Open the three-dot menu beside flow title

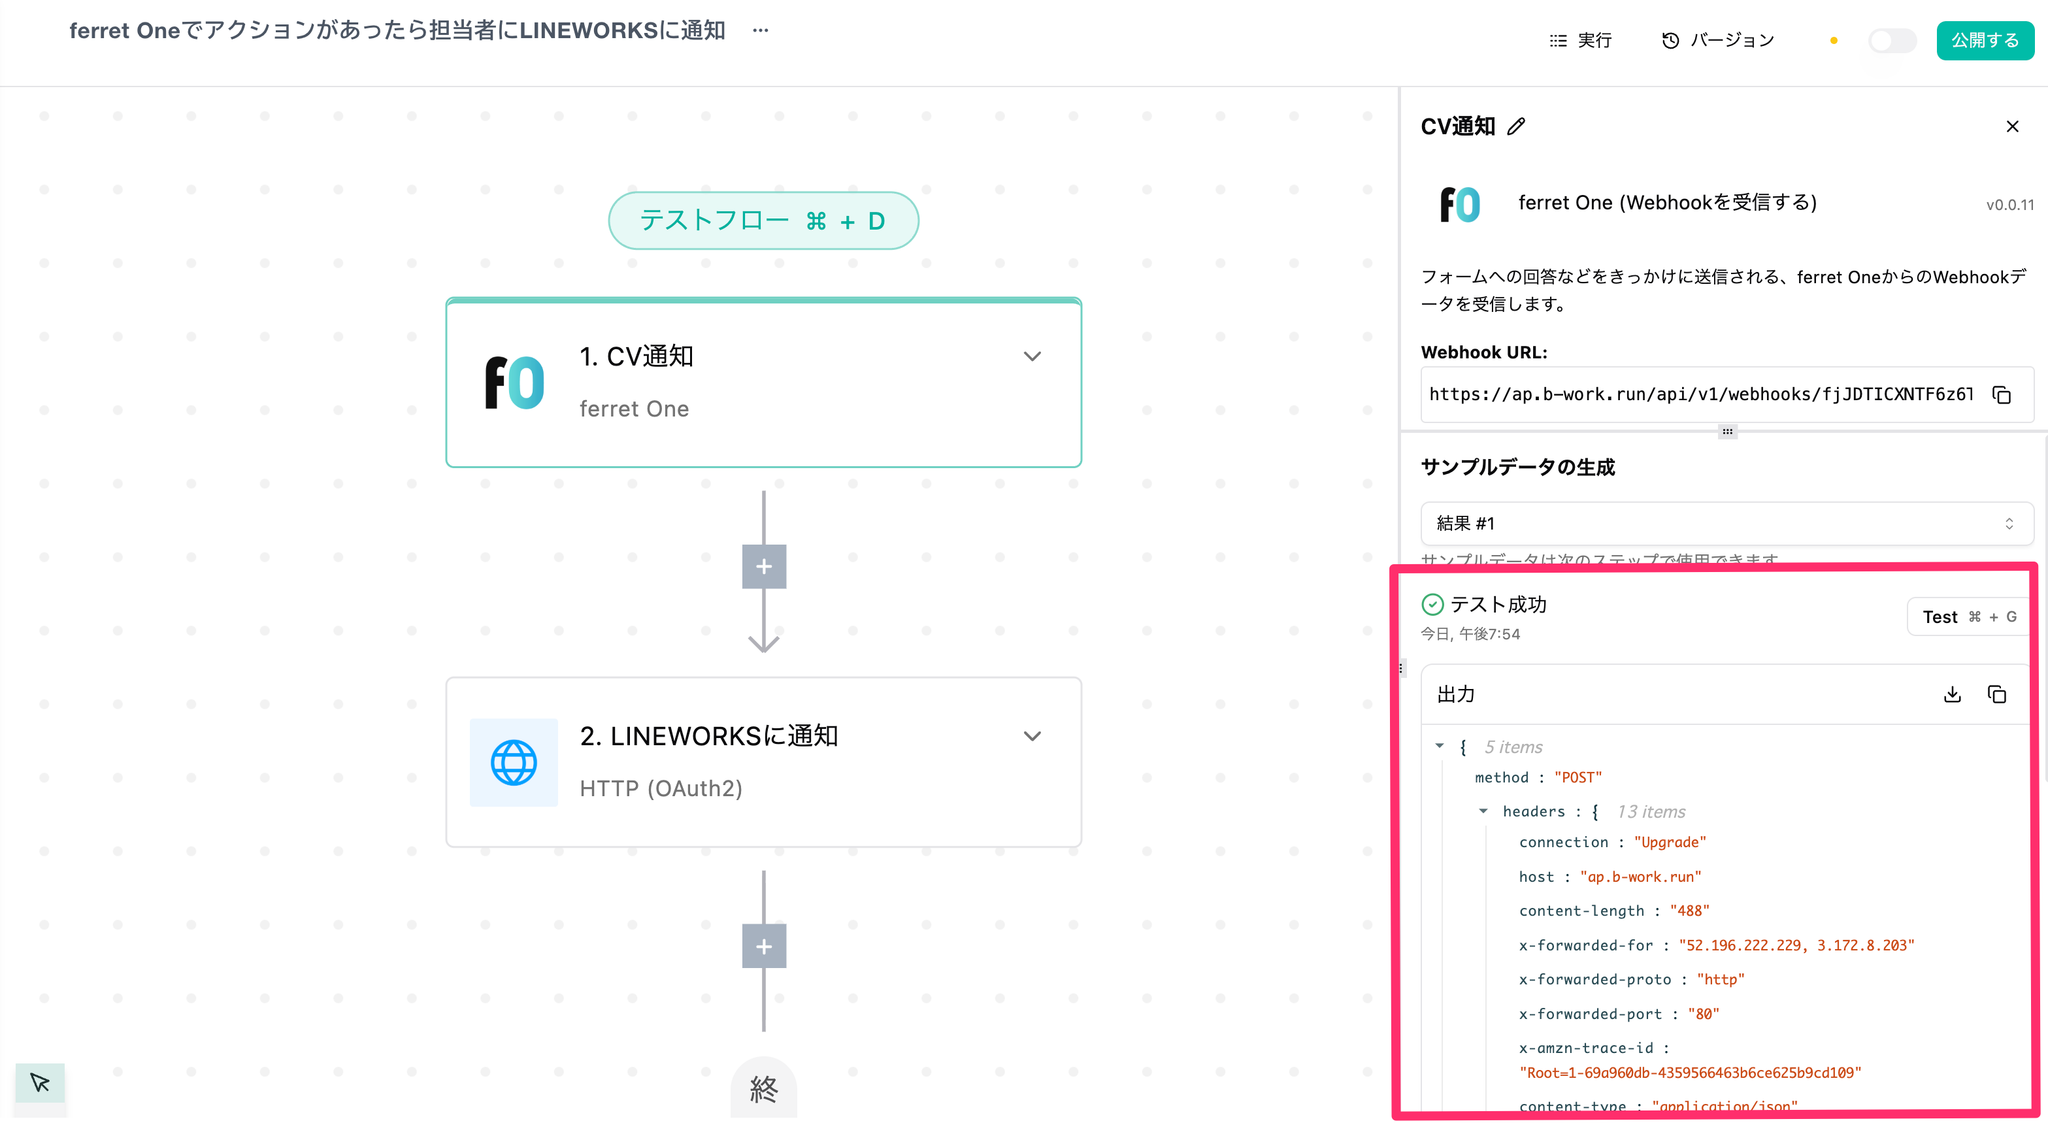pyautogui.click(x=761, y=30)
